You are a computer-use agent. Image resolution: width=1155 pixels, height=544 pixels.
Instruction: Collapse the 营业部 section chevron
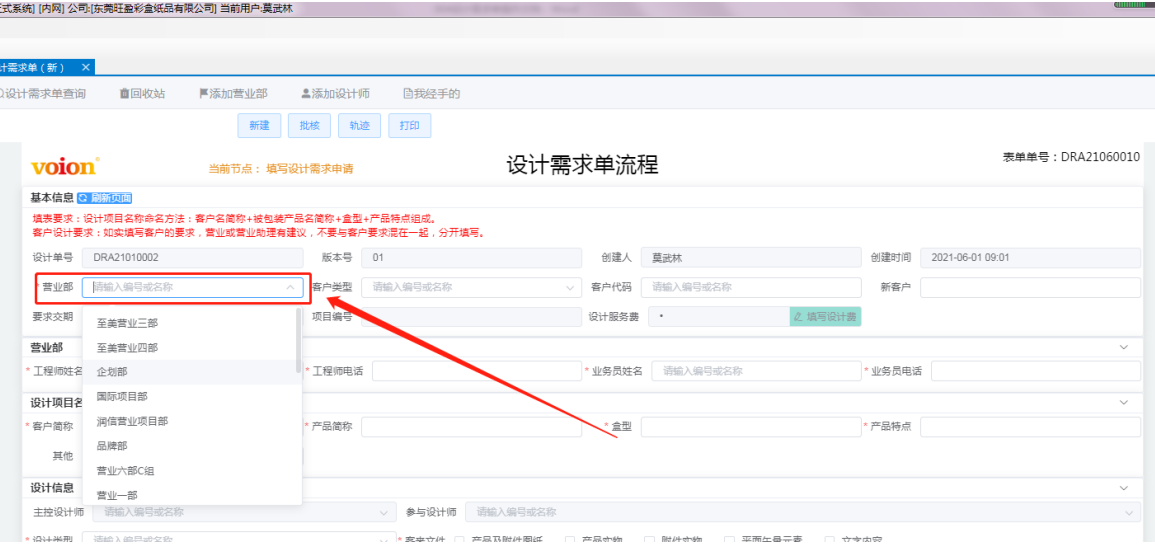tap(1124, 347)
